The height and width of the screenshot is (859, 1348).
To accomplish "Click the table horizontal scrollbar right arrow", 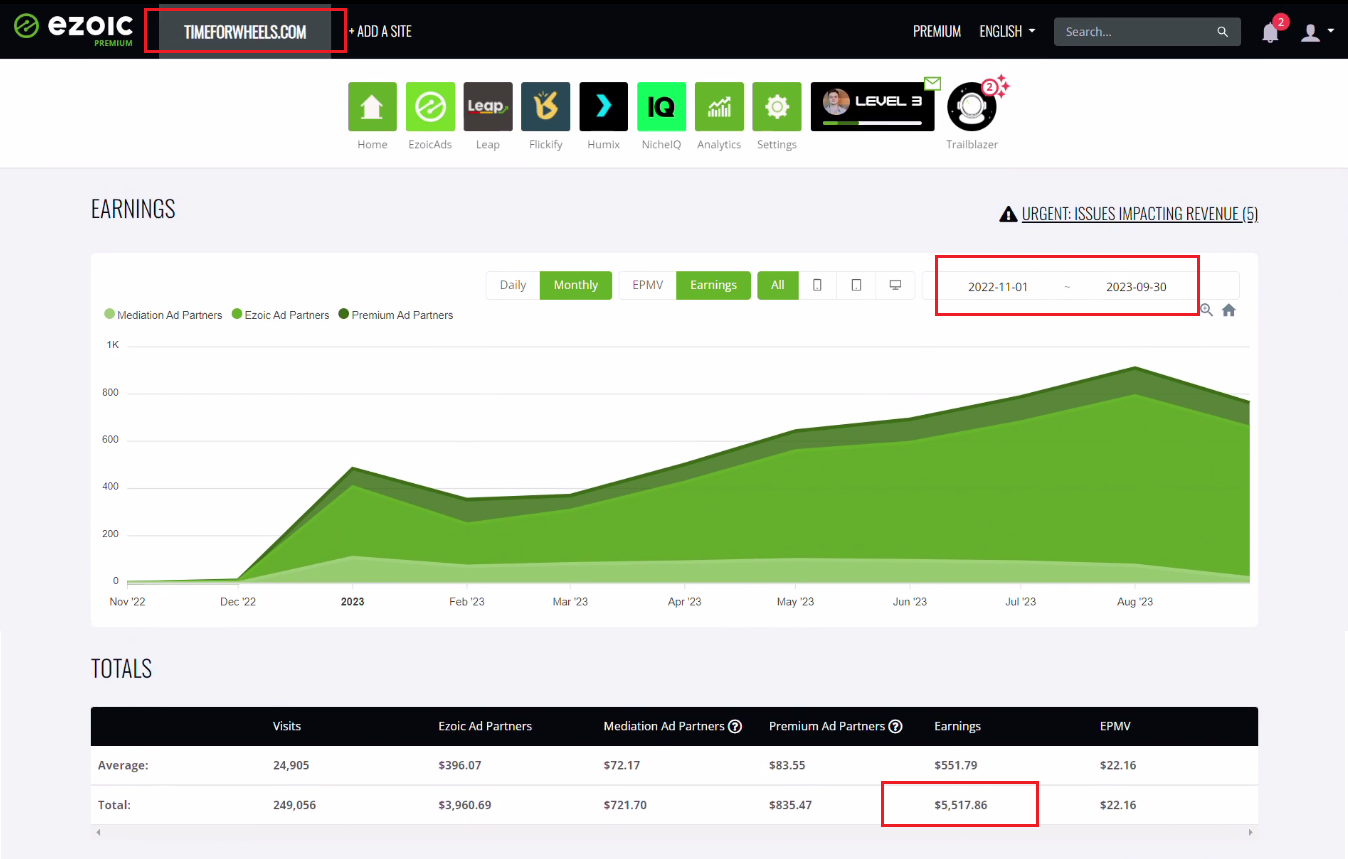I will pos(1252,832).
